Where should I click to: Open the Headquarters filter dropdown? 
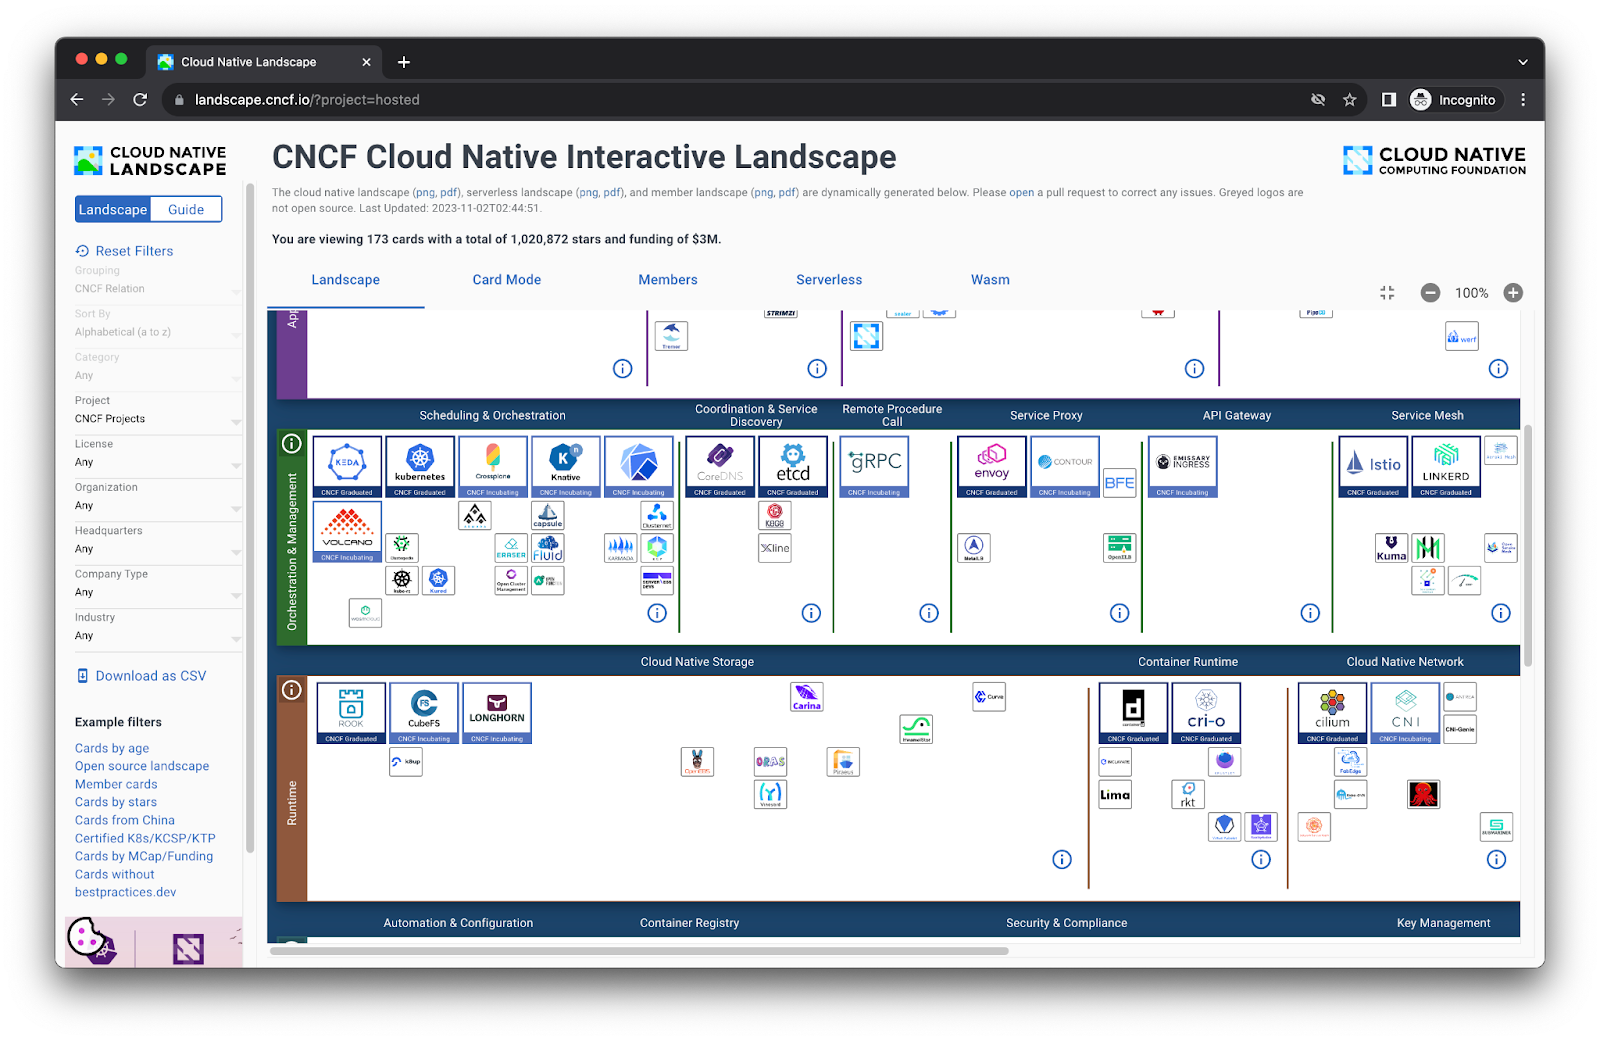pos(158,549)
